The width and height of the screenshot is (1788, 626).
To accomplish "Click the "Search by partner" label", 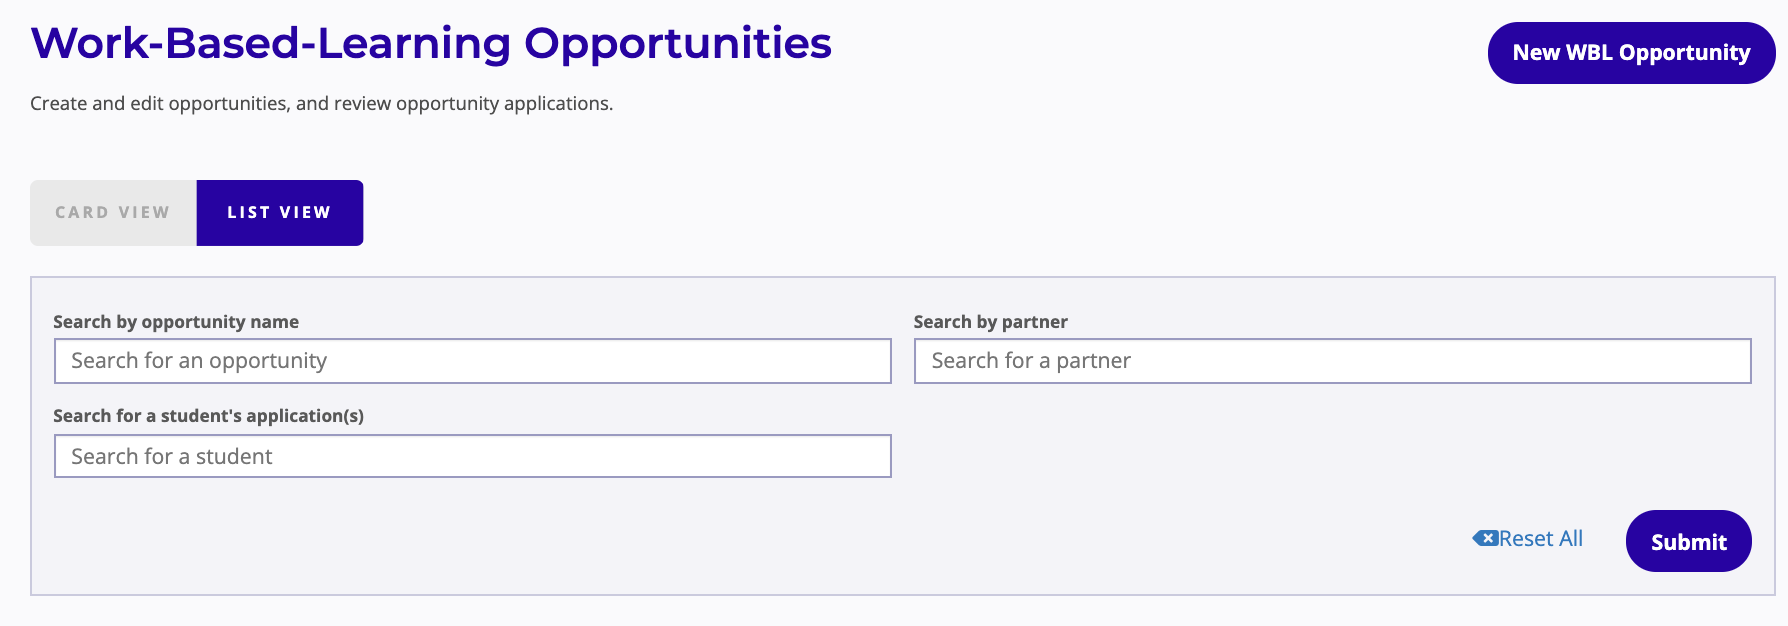I will [x=990, y=322].
